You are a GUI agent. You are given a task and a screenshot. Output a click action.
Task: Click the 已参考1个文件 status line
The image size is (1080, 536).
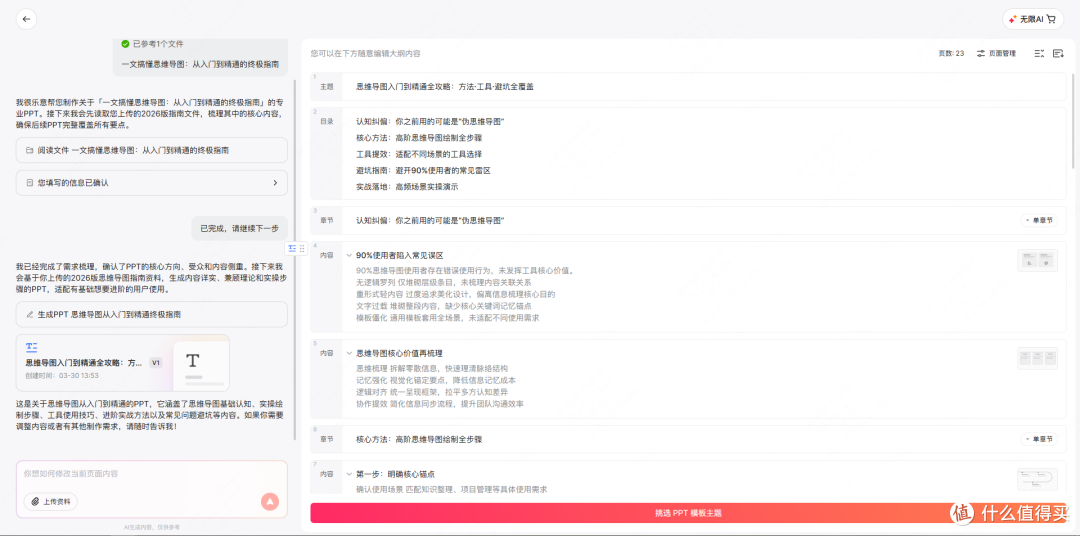[152, 43]
